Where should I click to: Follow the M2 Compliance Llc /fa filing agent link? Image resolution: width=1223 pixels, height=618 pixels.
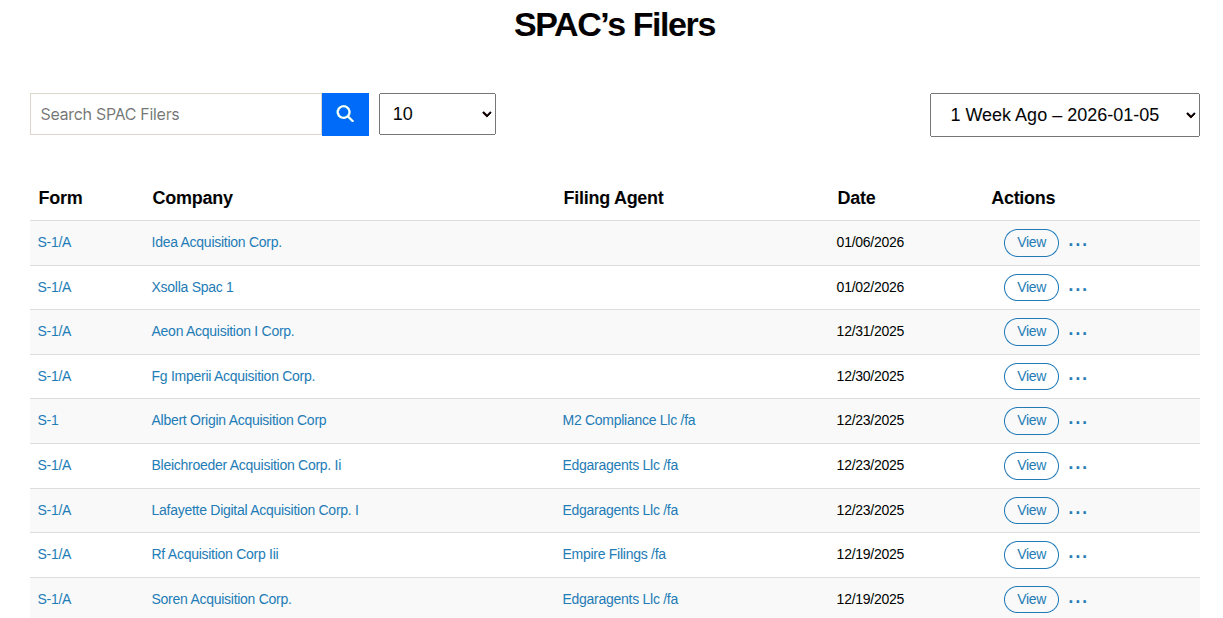[x=629, y=420]
